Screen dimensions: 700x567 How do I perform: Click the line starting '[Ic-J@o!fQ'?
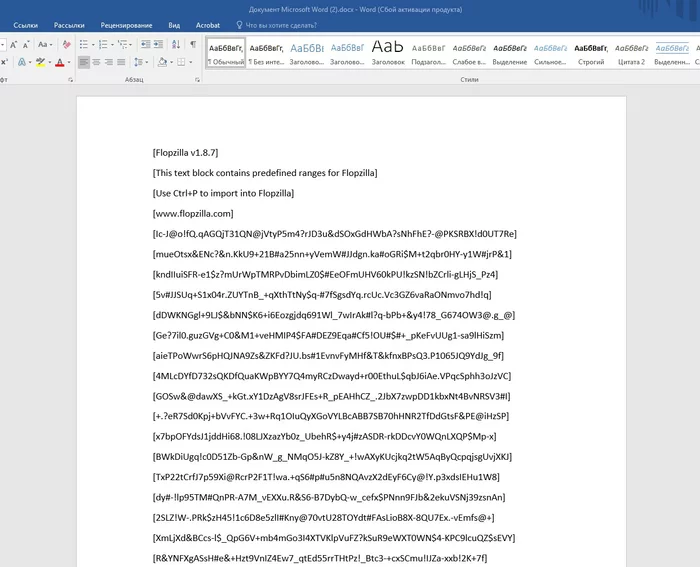pyautogui.click(x=334, y=234)
